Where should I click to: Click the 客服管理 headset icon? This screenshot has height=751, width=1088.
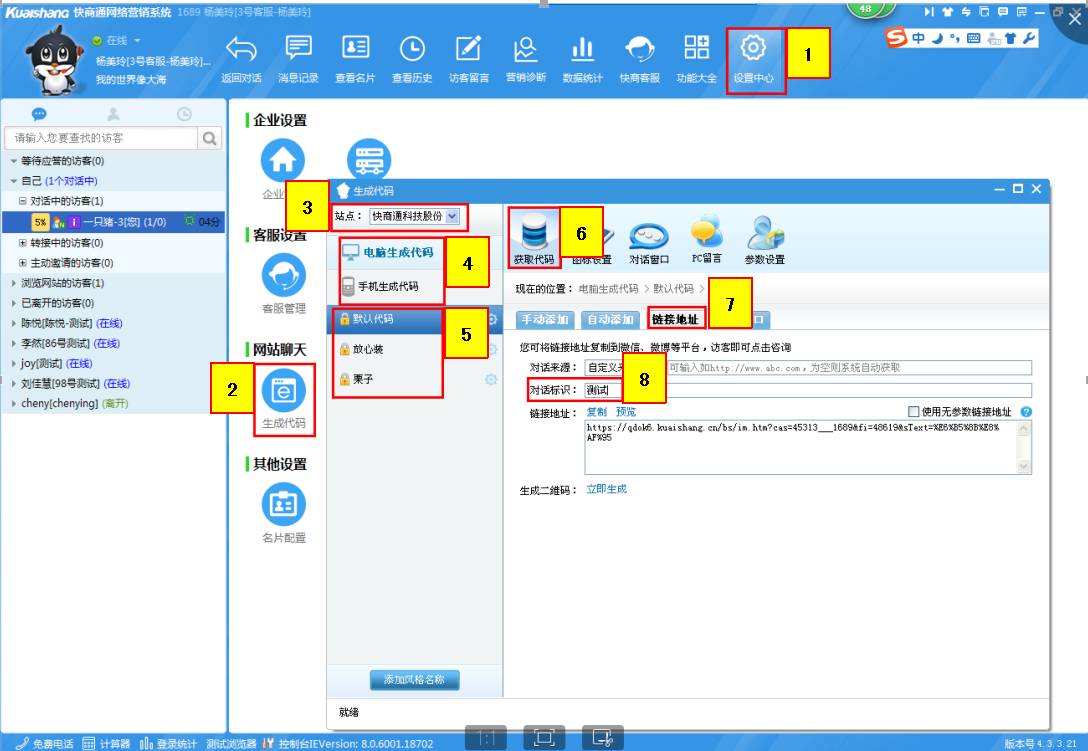[283, 275]
